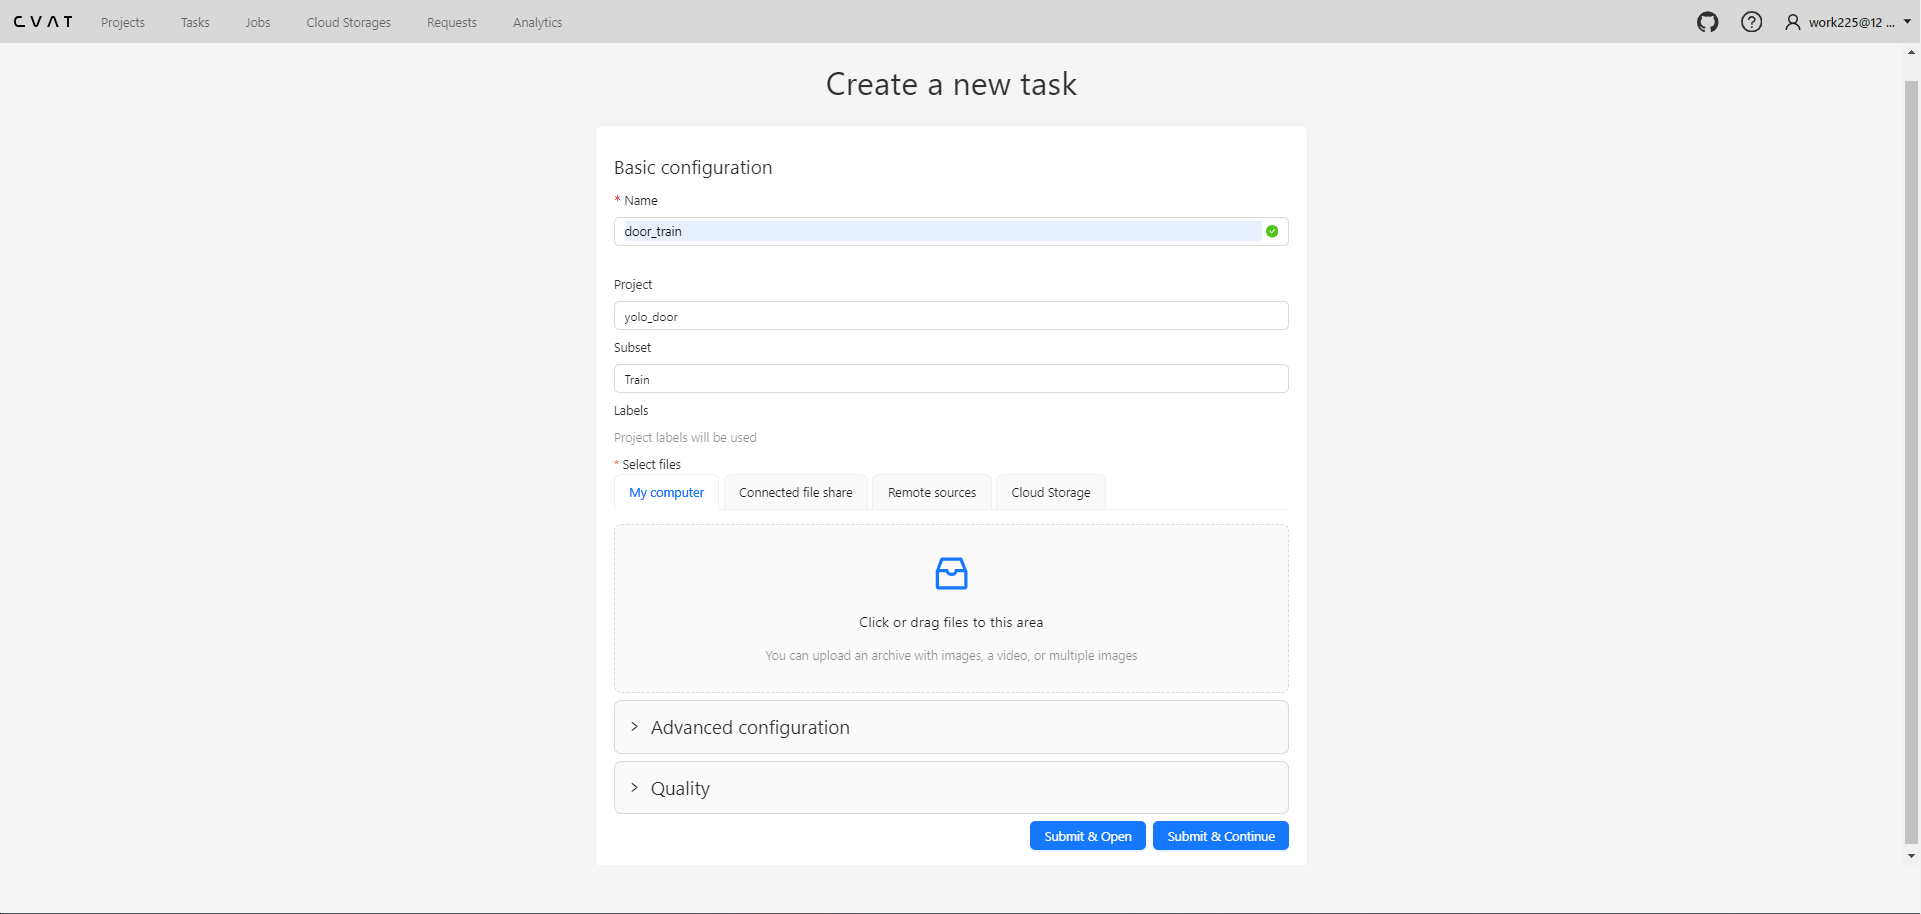Image resolution: width=1921 pixels, height=914 pixels.
Task: Click the CVAT logo
Action: [43, 22]
